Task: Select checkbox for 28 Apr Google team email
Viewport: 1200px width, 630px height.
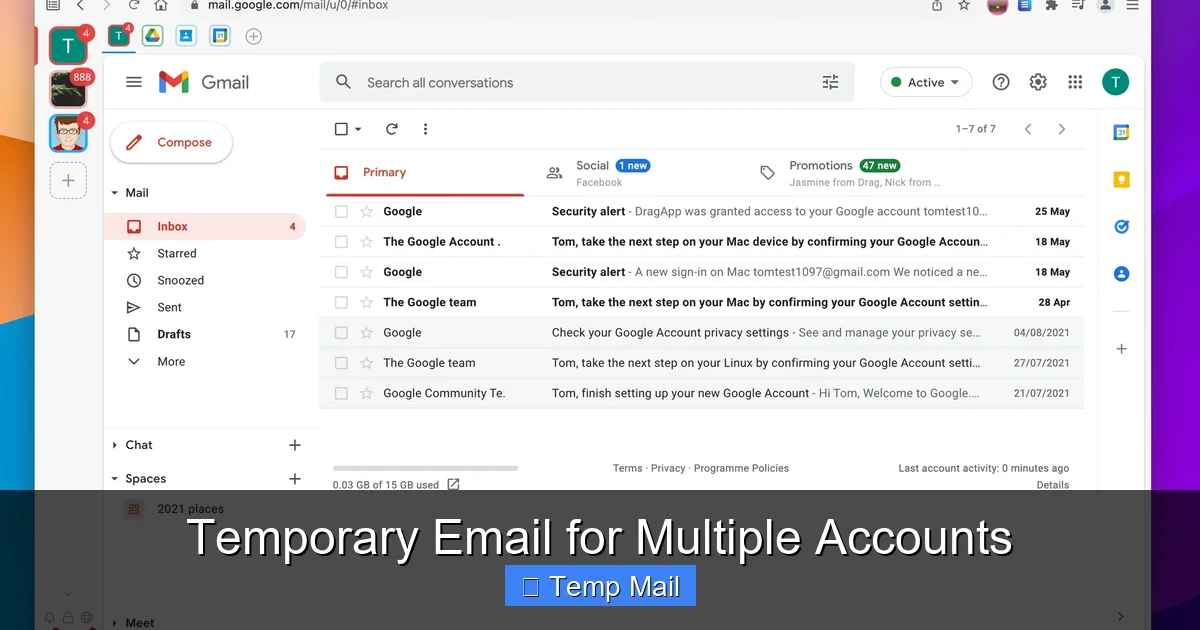Action: click(x=341, y=302)
